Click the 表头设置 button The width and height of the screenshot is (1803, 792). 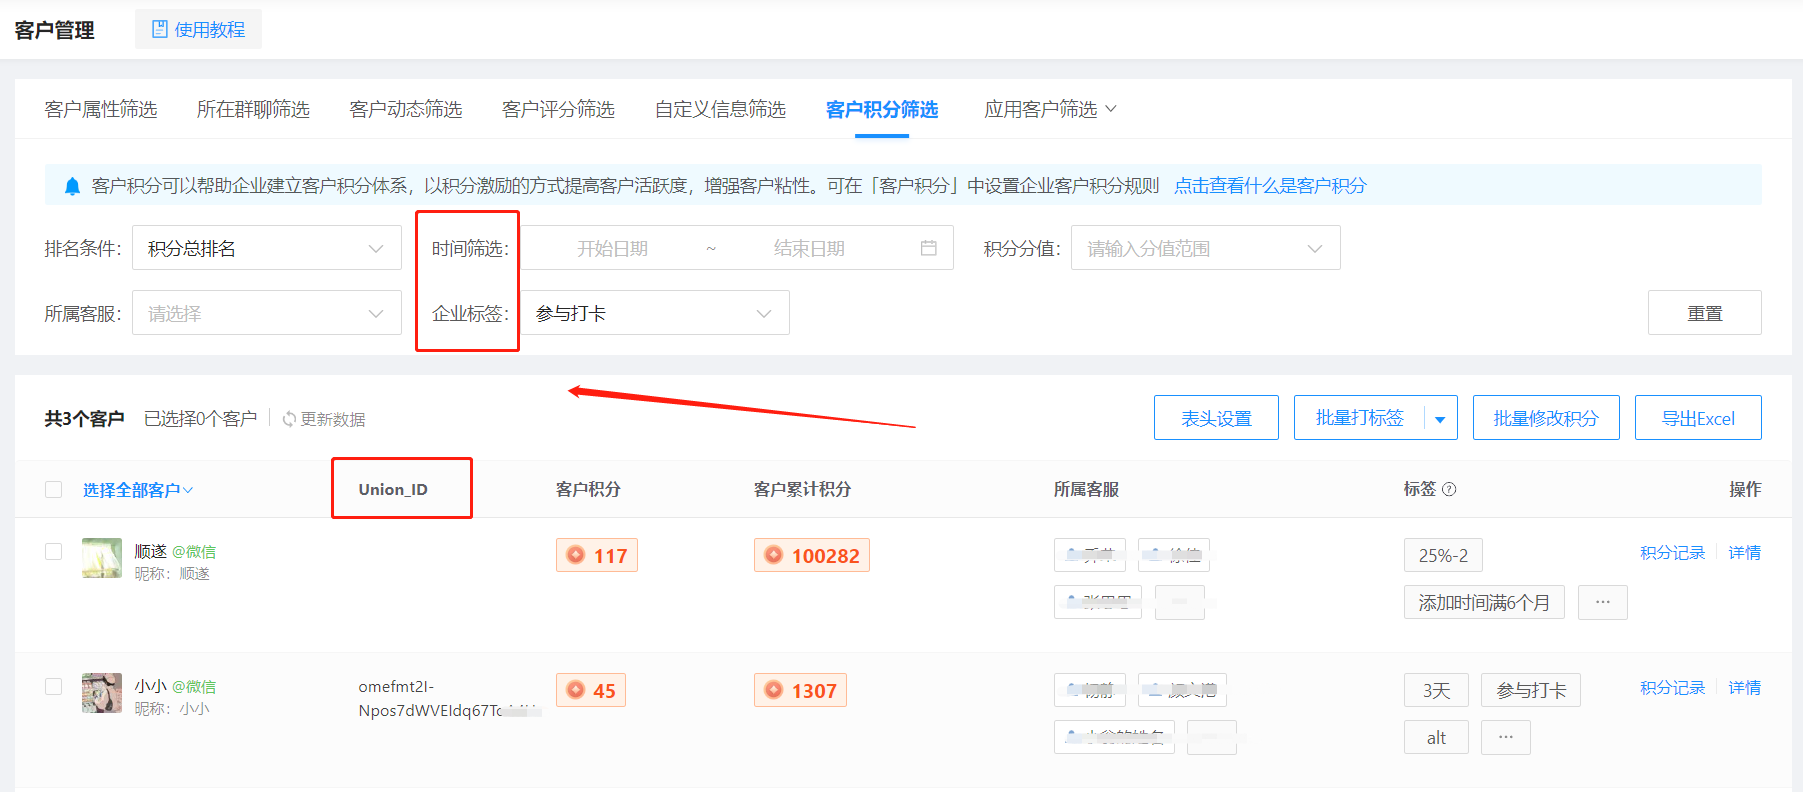coord(1216,418)
